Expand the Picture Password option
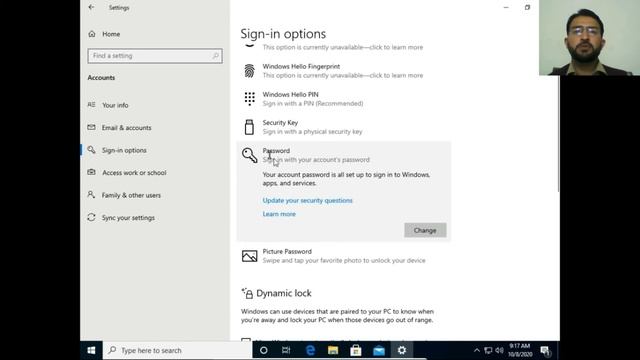 [344, 256]
